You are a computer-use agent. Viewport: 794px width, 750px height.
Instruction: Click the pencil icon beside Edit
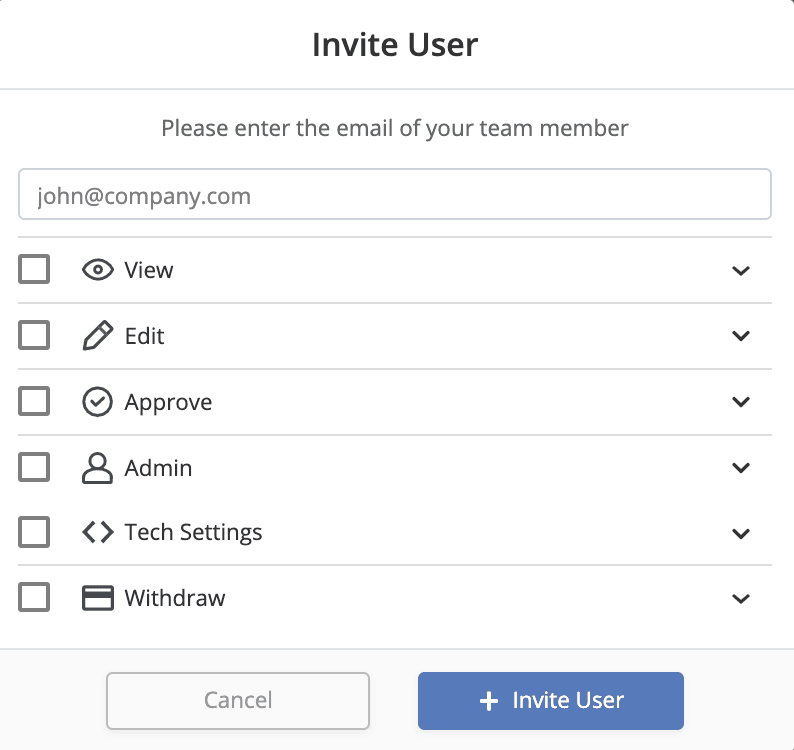(97, 336)
